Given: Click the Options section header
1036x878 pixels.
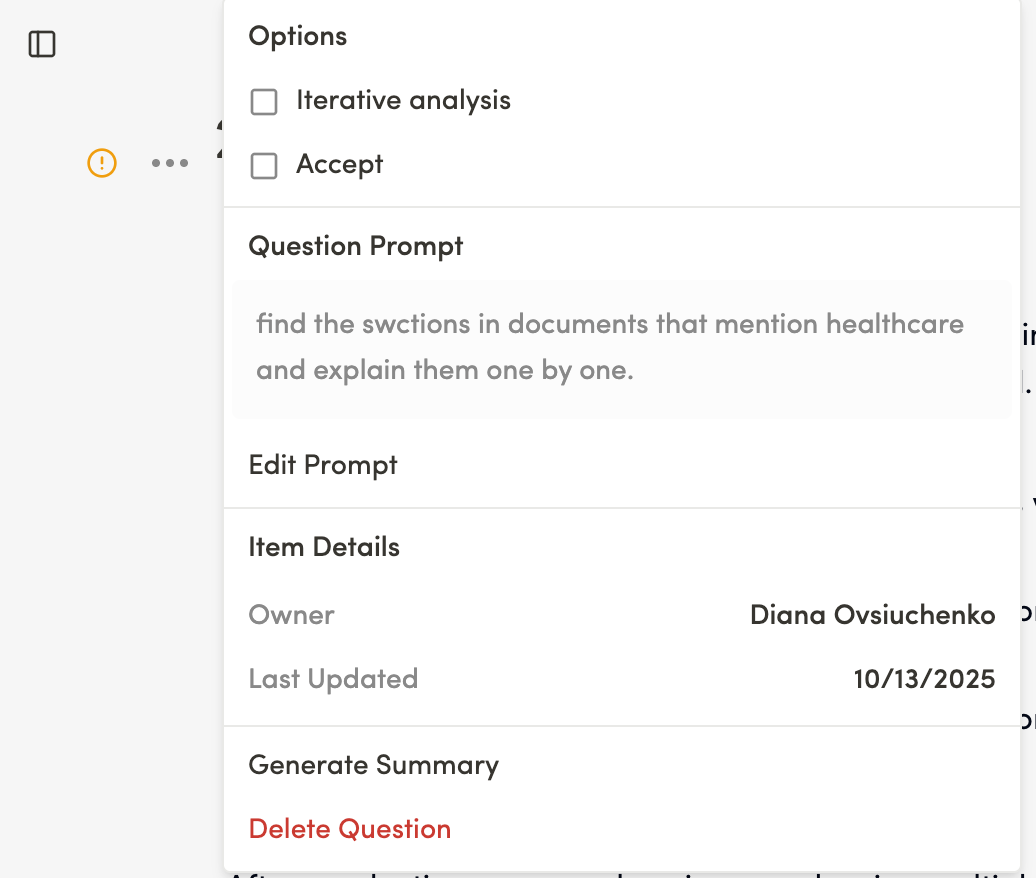Looking at the screenshot, I should tap(298, 36).
